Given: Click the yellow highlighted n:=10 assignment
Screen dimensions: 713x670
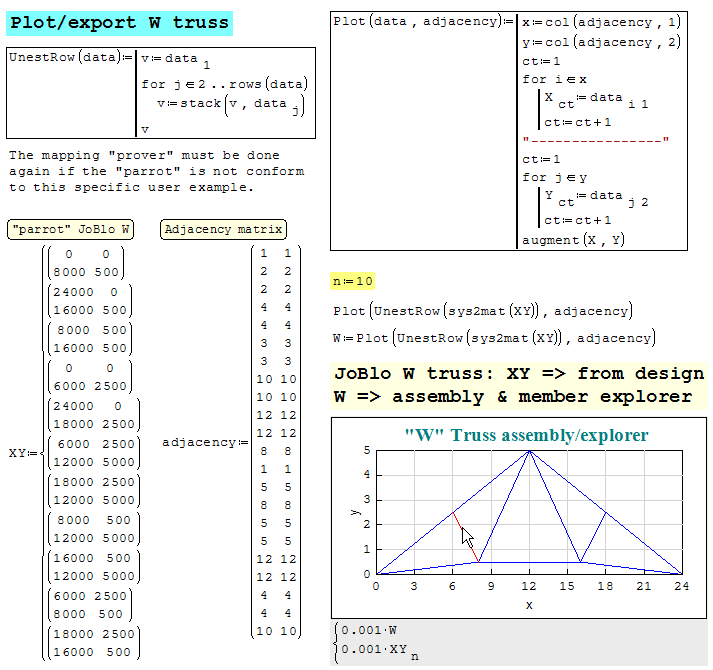Looking at the screenshot, I should (x=352, y=281).
